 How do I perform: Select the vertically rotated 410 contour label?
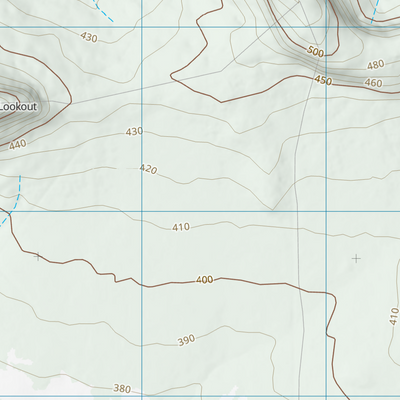pyautogui.click(x=394, y=316)
